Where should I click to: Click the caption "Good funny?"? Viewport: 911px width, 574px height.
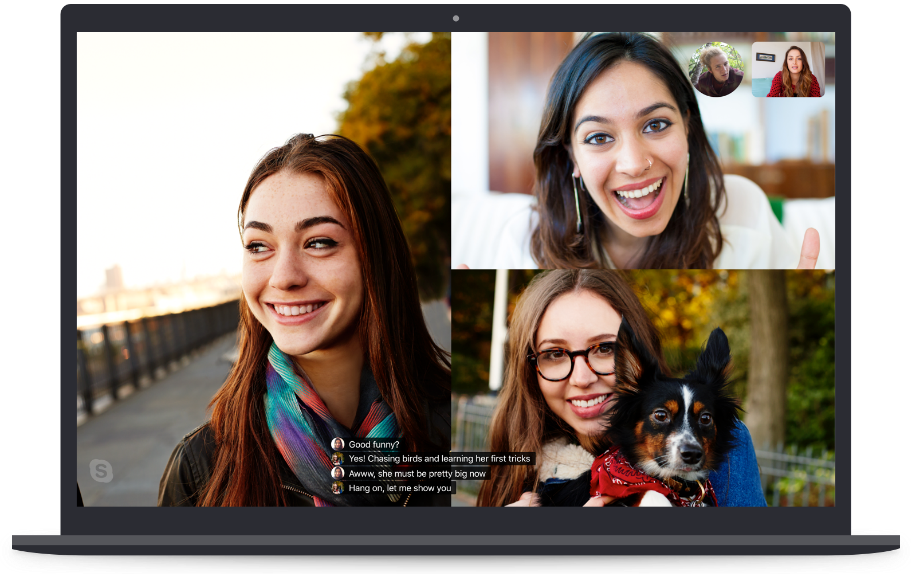(374, 444)
